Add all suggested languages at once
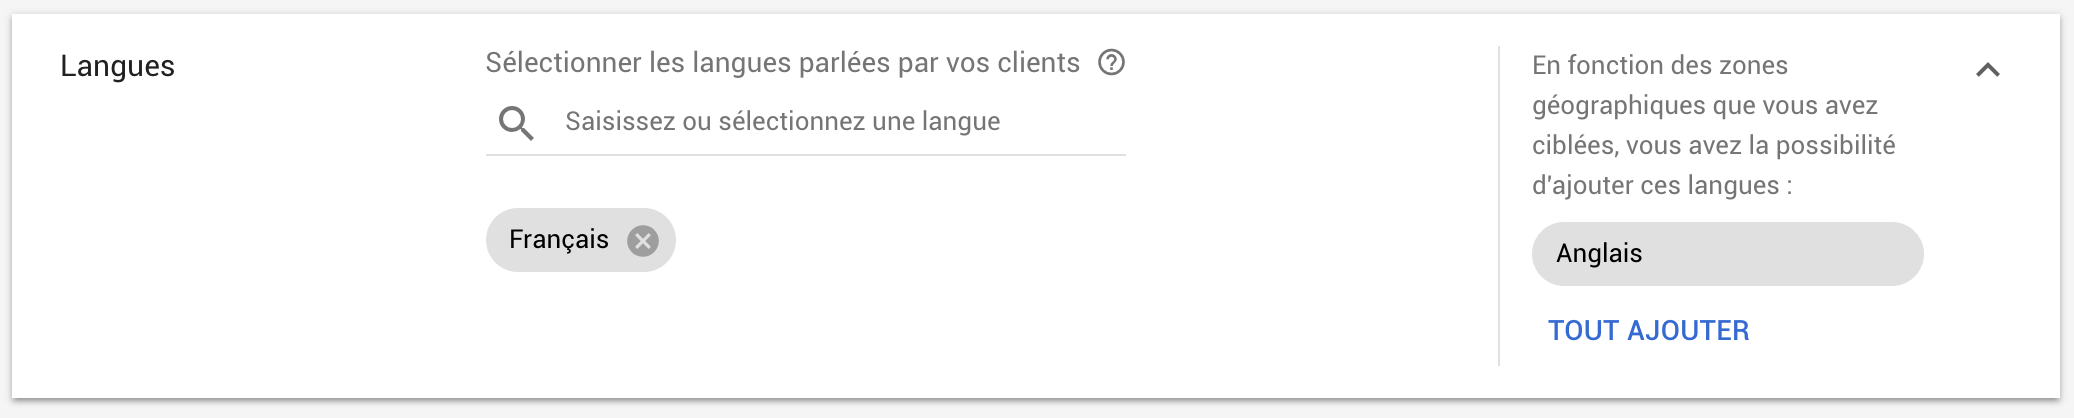The height and width of the screenshot is (418, 2074). (x=1648, y=331)
